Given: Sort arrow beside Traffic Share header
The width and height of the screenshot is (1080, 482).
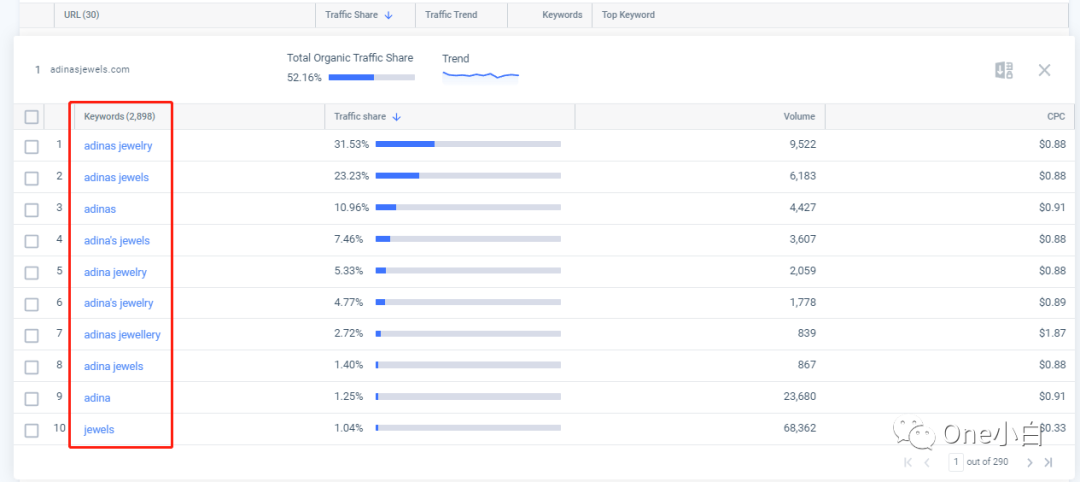Looking at the screenshot, I should coord(388,15).
